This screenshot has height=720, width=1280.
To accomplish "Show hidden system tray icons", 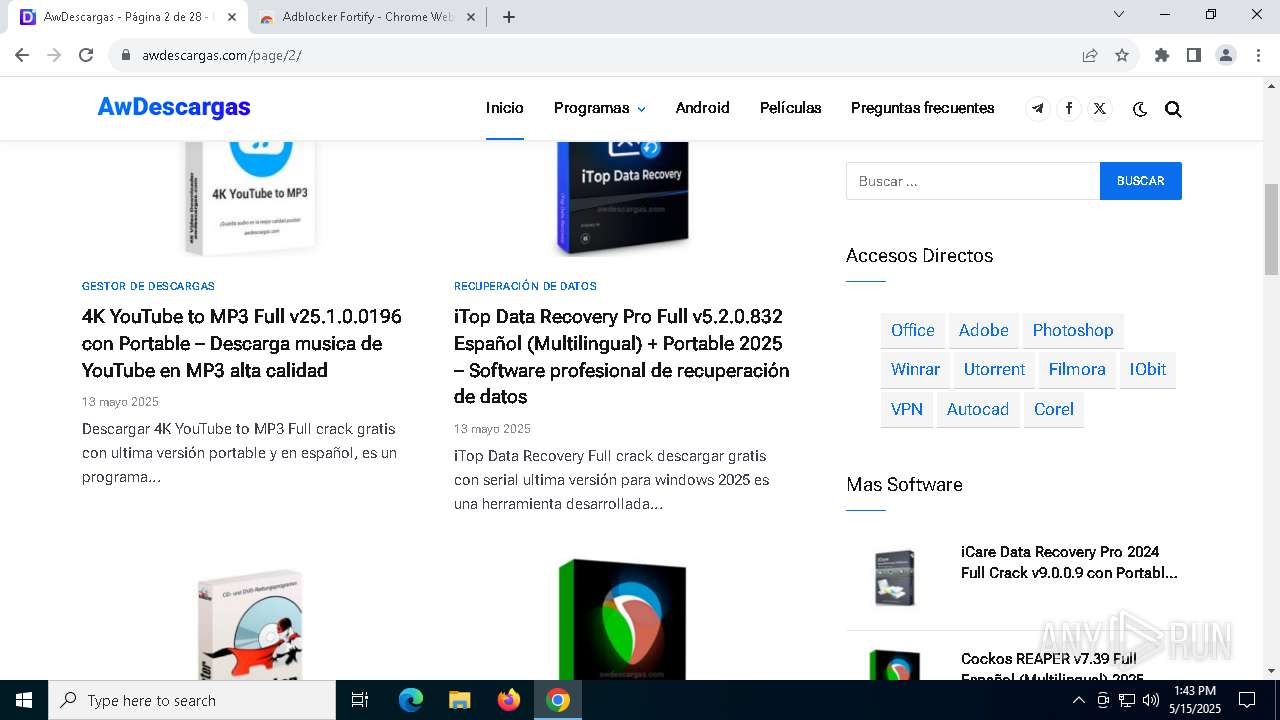I will click(1079, 700).
